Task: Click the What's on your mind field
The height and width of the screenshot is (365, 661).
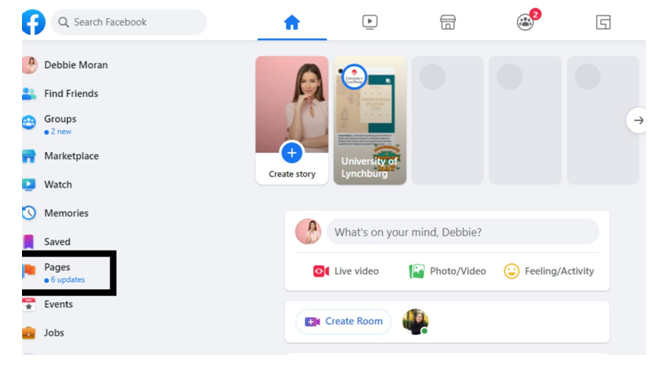Action: [x=463, y=232]
